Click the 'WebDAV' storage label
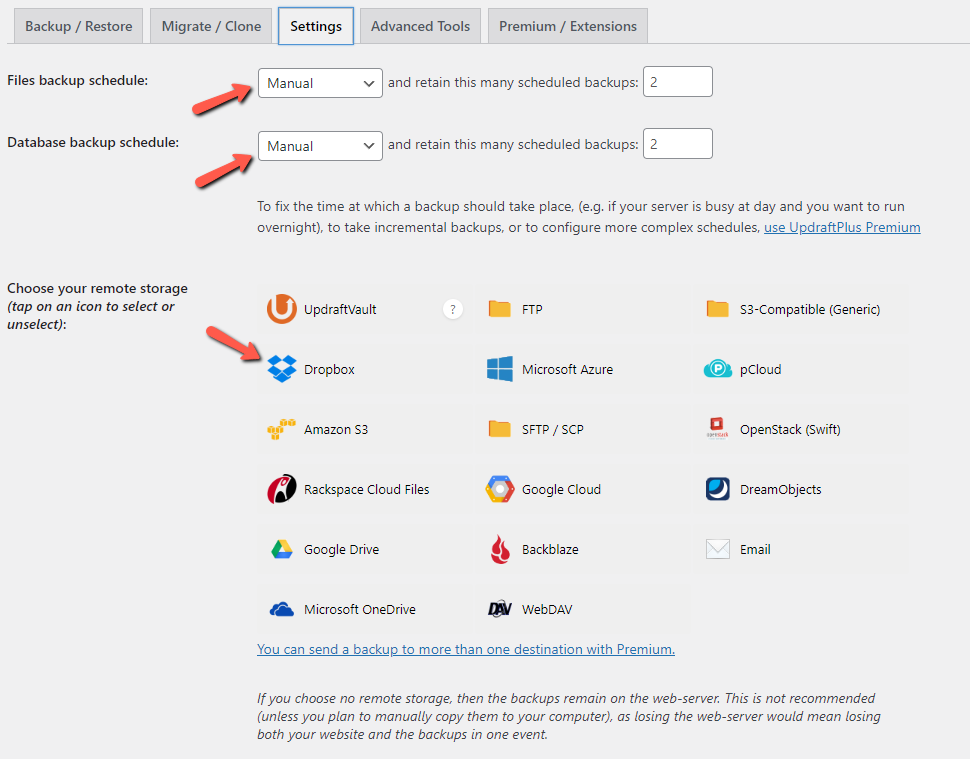The image size is (970, 759). (x=547, y=609)
